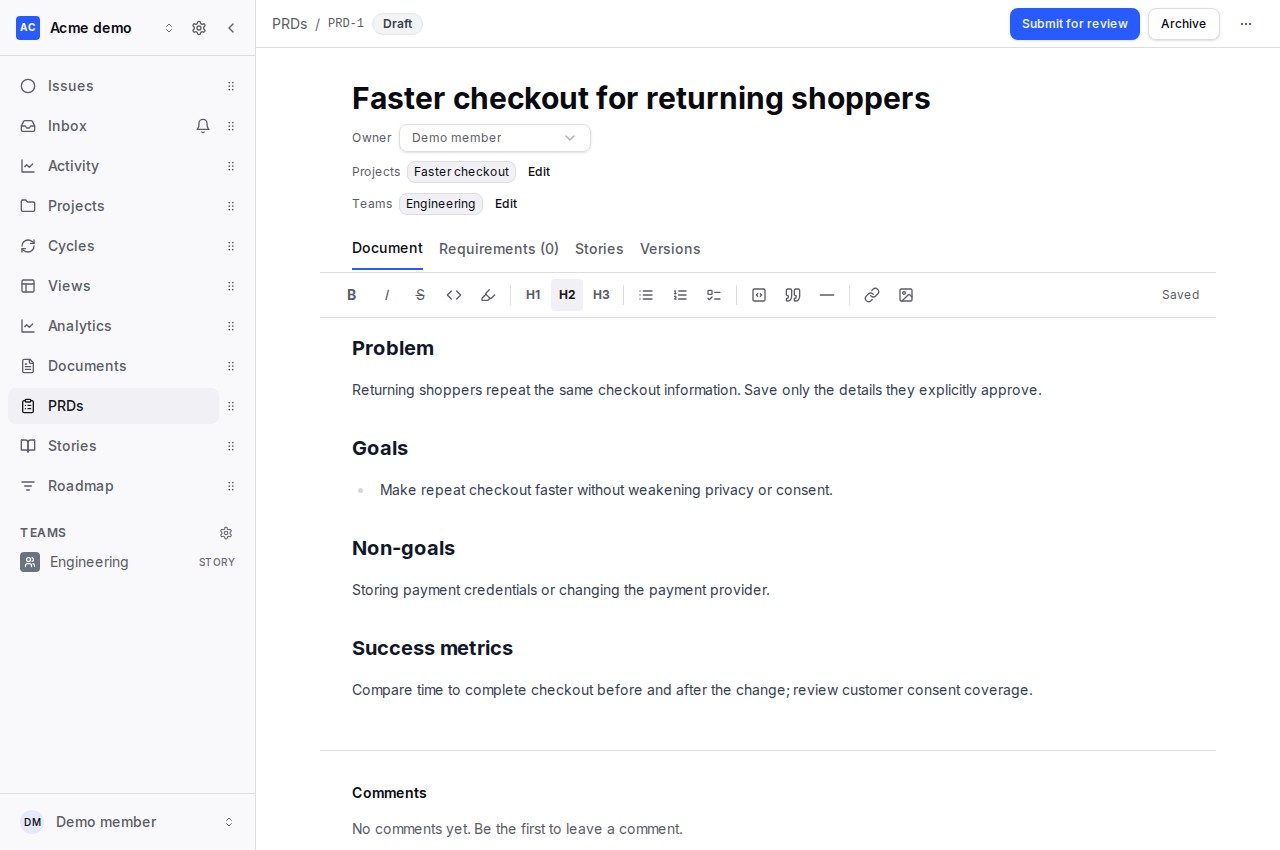Switch to the Stories tab in the PRD
This screenshot has width=1280, height=850.
599,249
